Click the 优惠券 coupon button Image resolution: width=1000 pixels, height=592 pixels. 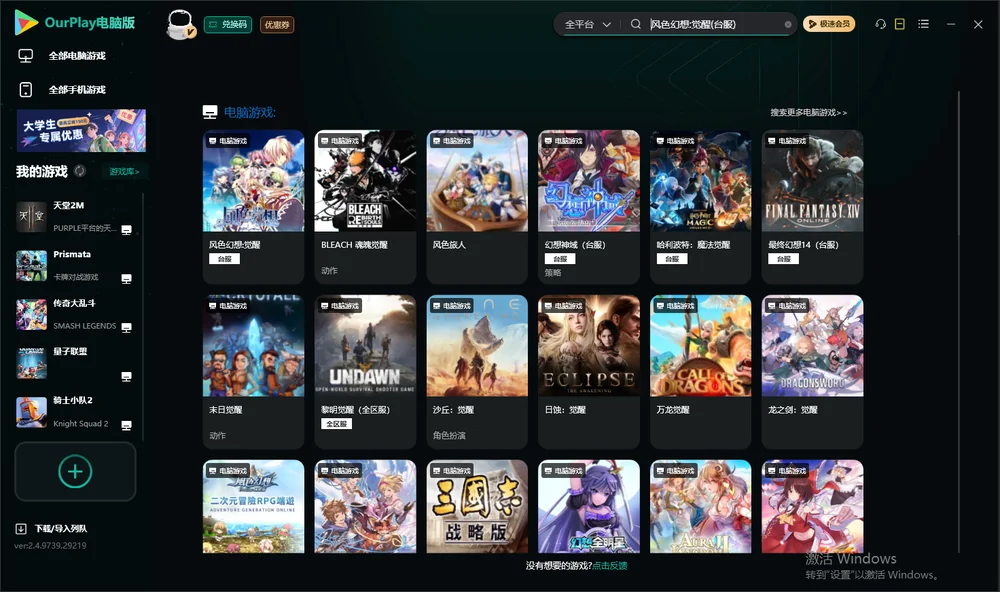point(277,25)
